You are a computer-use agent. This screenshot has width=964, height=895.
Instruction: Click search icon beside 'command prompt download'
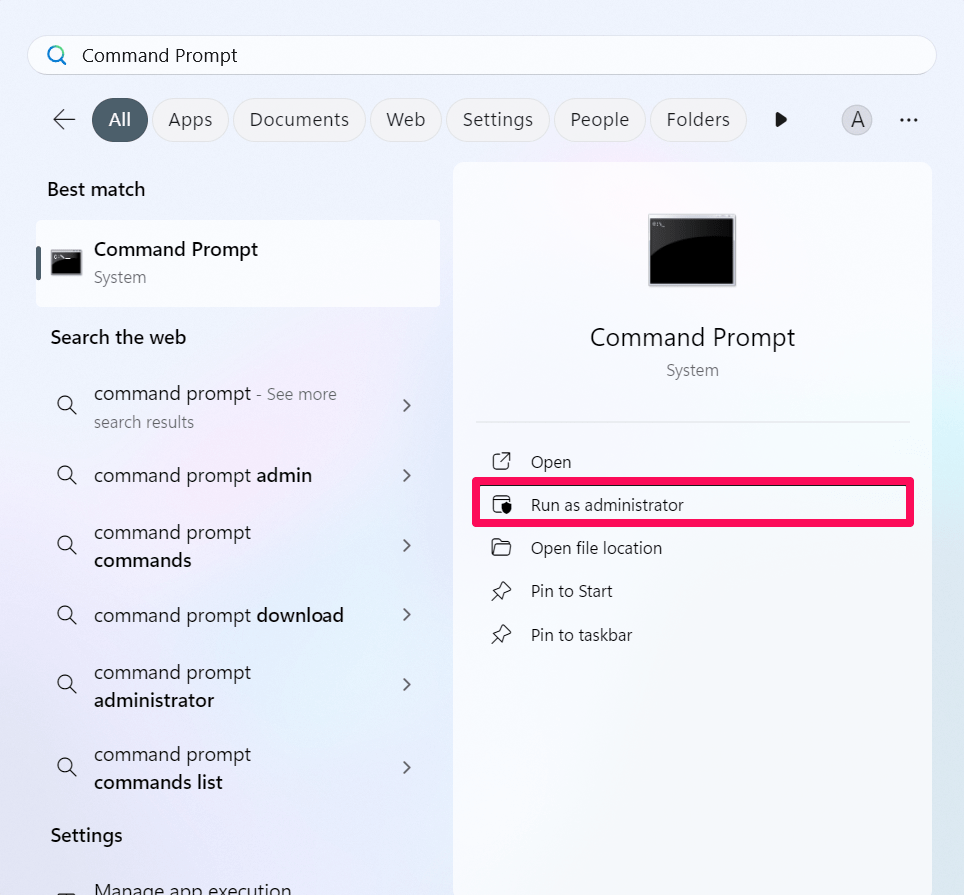pos(66,615)
